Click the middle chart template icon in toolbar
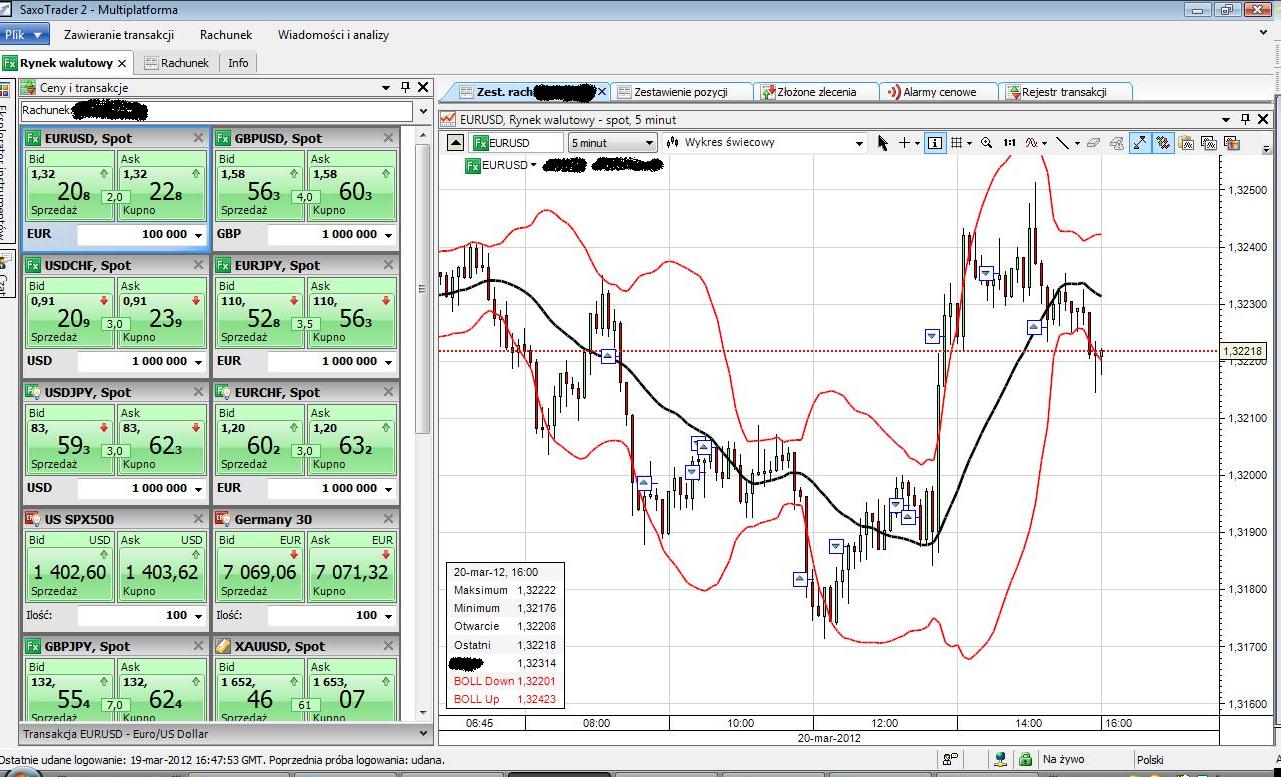Viewport: 1281px width, 777px height. tap(1209, 143)
